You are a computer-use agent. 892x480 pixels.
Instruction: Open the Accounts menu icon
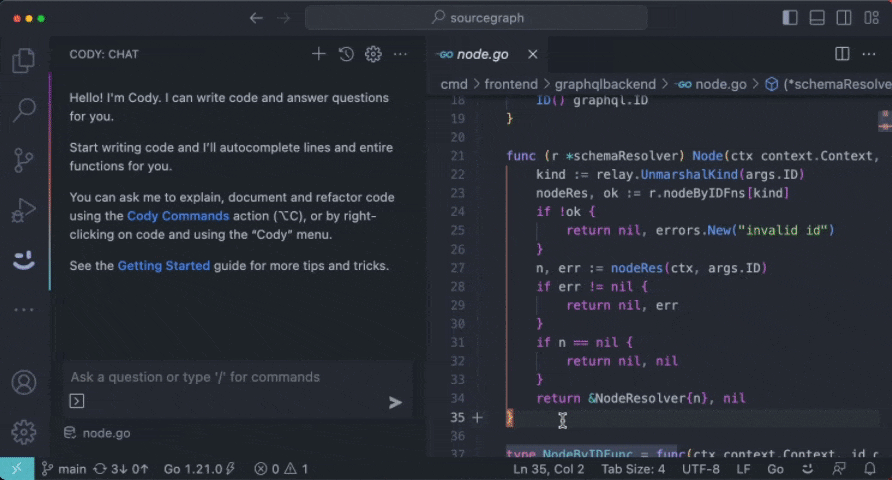[x=23, y=383]
